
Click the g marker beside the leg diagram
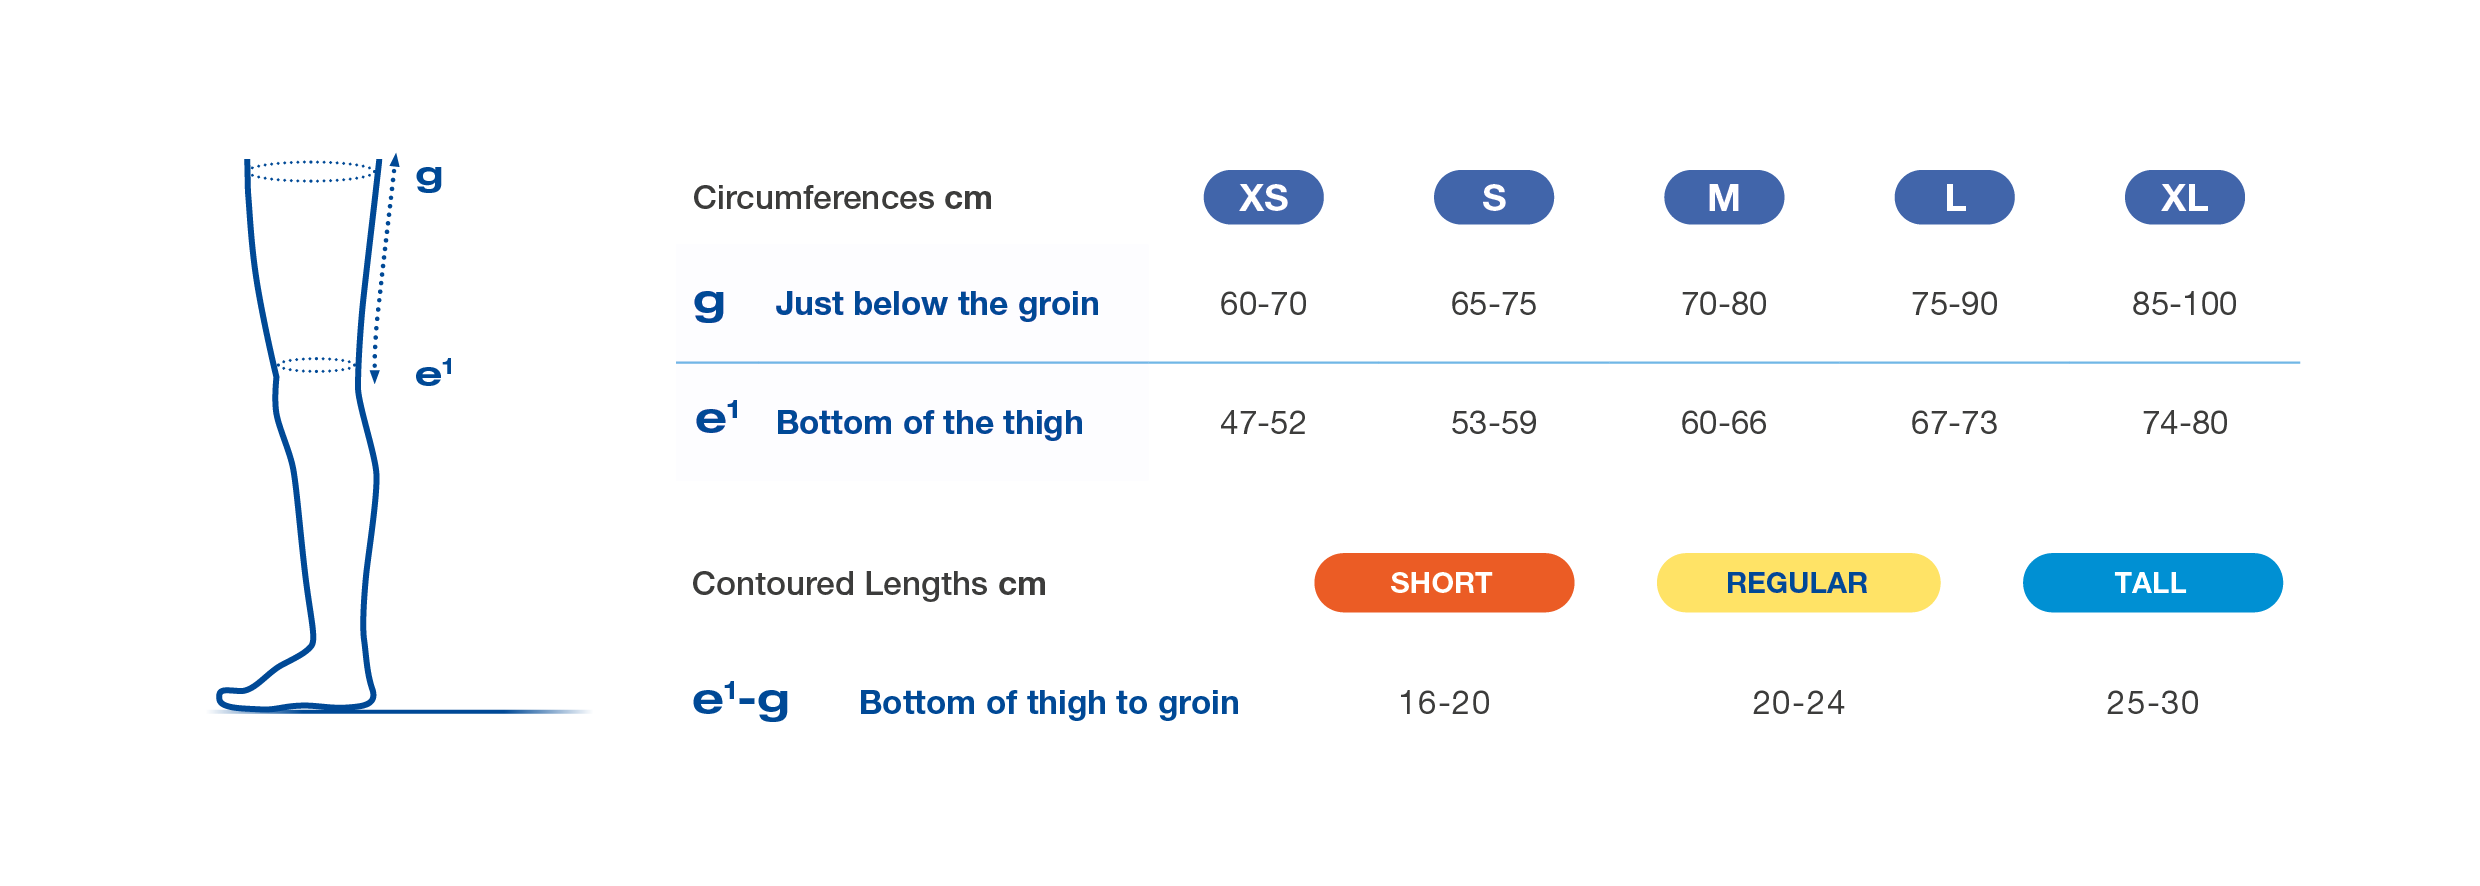click(429, 177)
